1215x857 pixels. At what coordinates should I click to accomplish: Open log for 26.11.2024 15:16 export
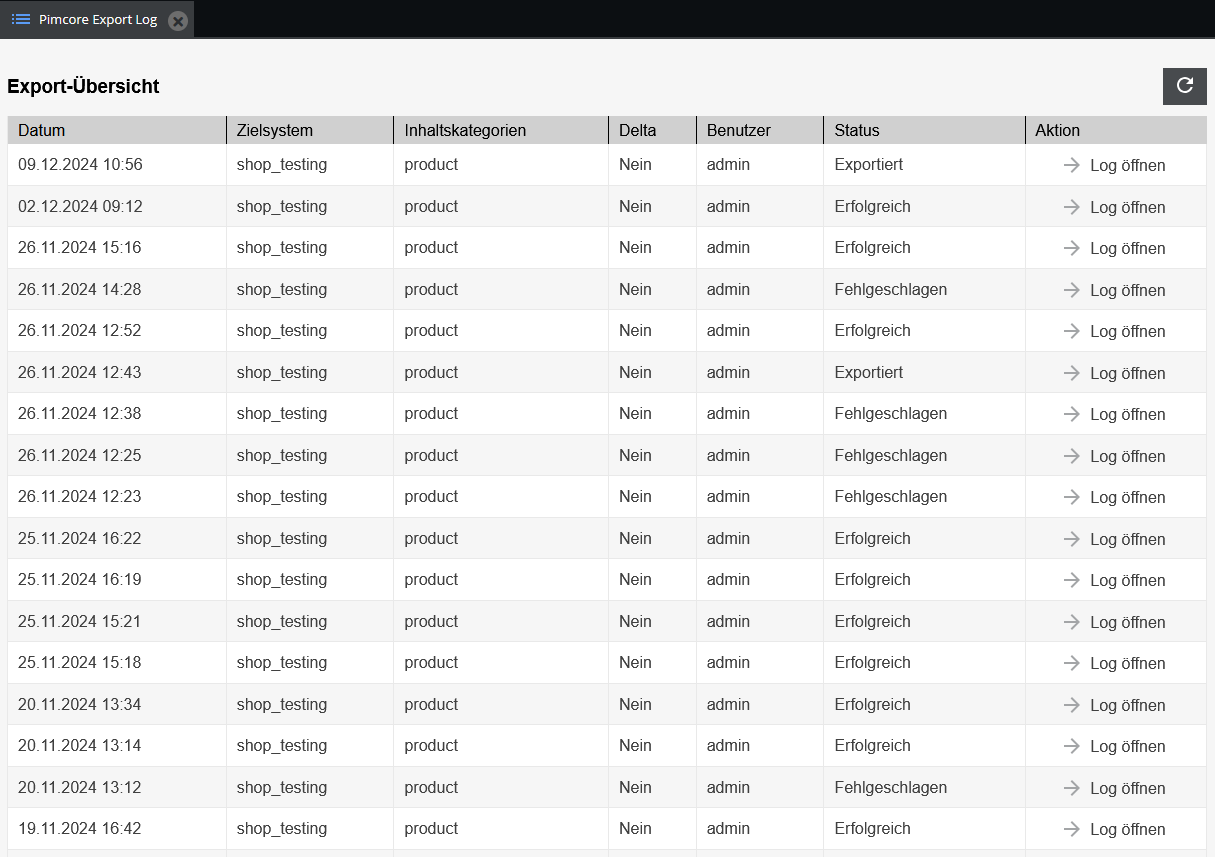1114,248
